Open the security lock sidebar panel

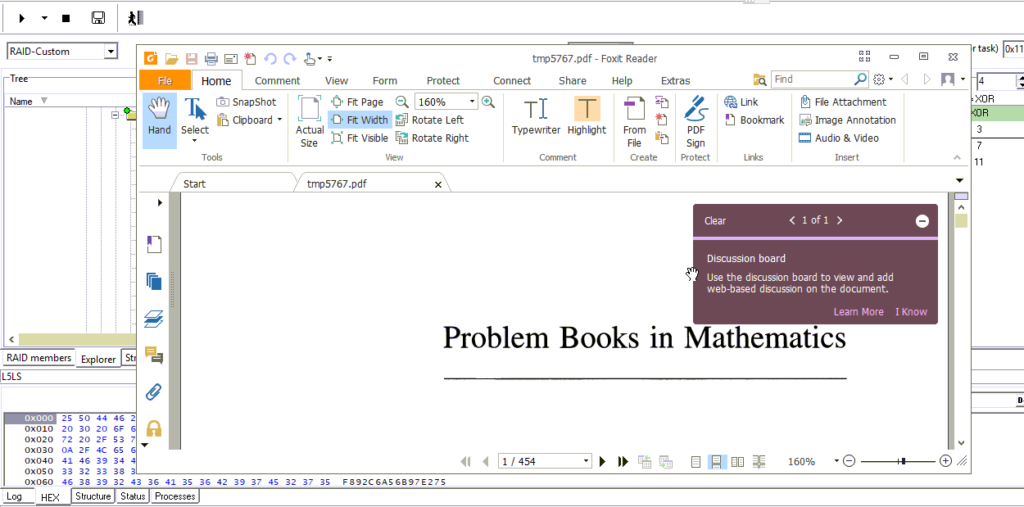(153, 429)
